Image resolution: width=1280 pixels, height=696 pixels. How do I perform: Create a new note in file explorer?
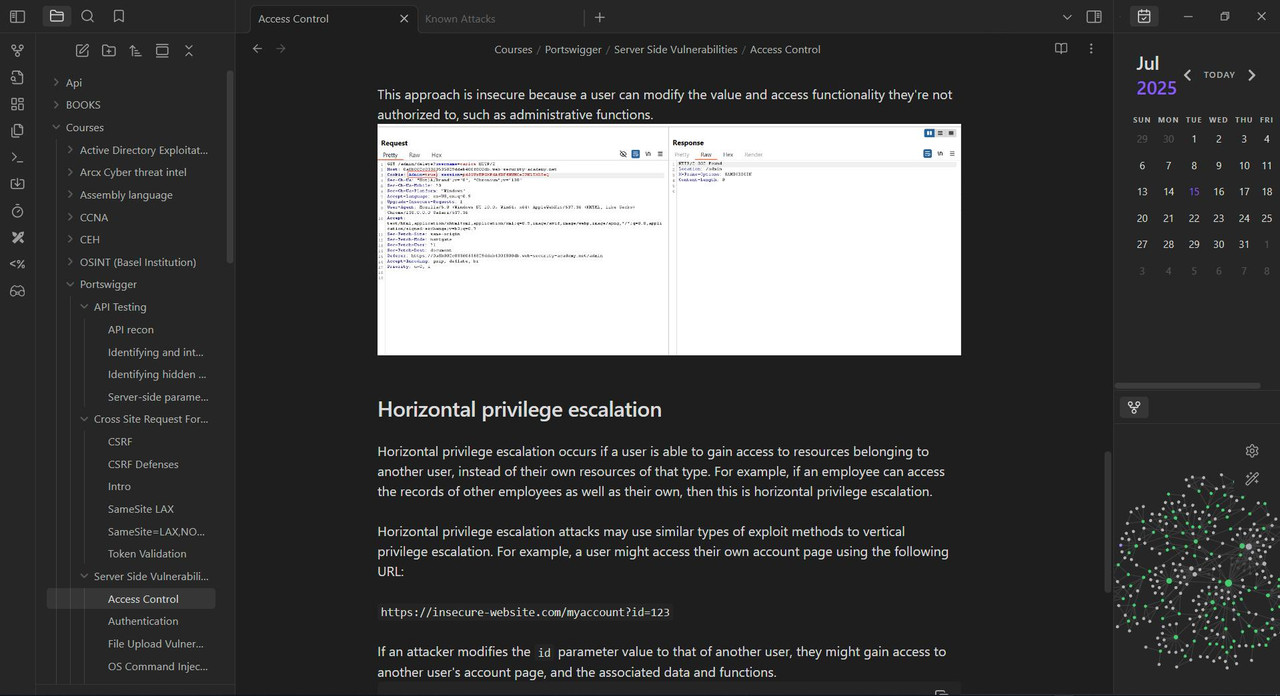82,50
